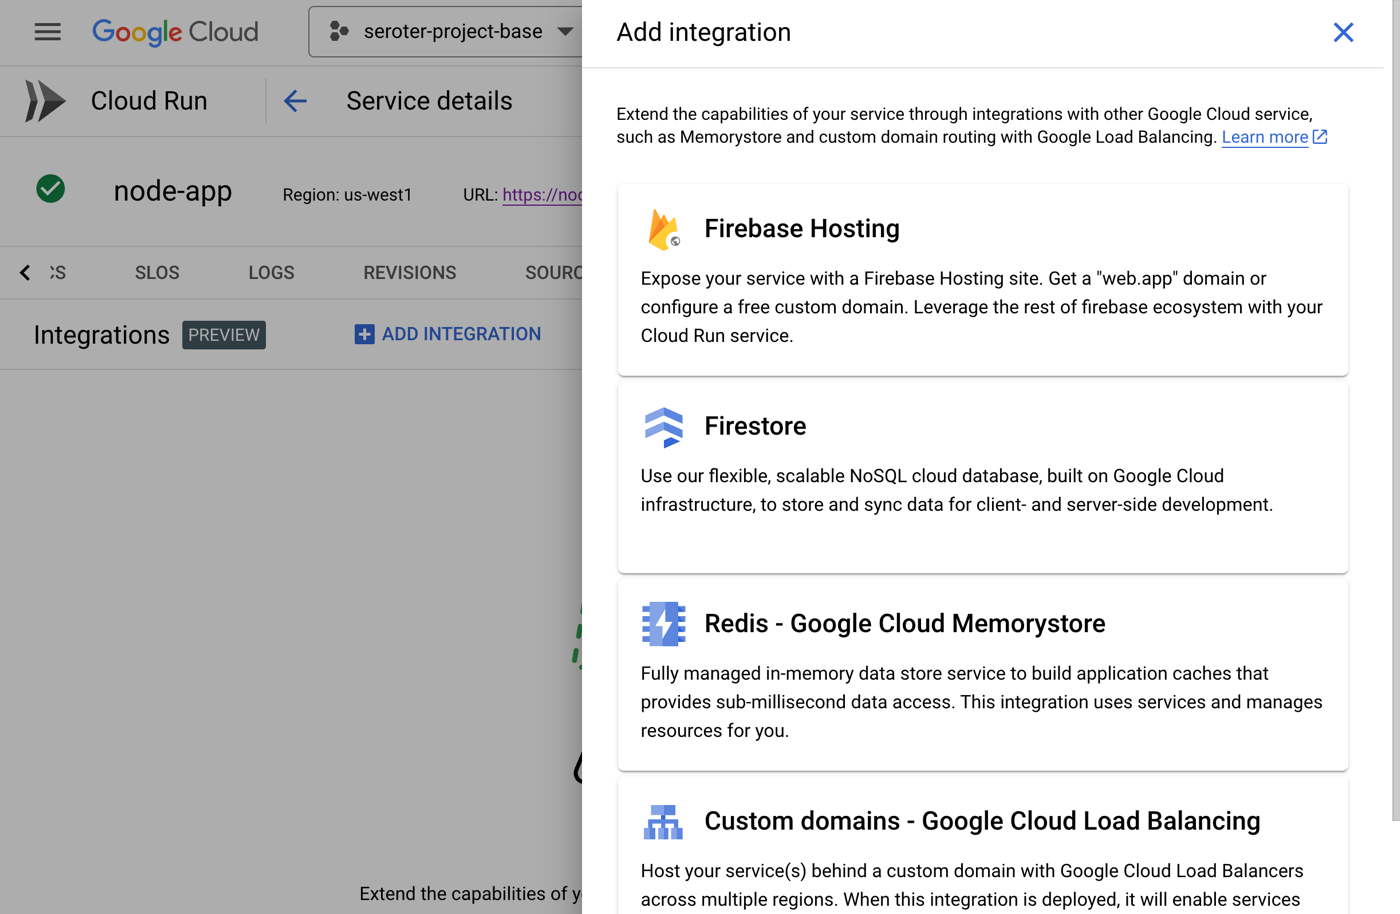Open the Learn more link
1400x914 pixels.
coord(1264,137)
